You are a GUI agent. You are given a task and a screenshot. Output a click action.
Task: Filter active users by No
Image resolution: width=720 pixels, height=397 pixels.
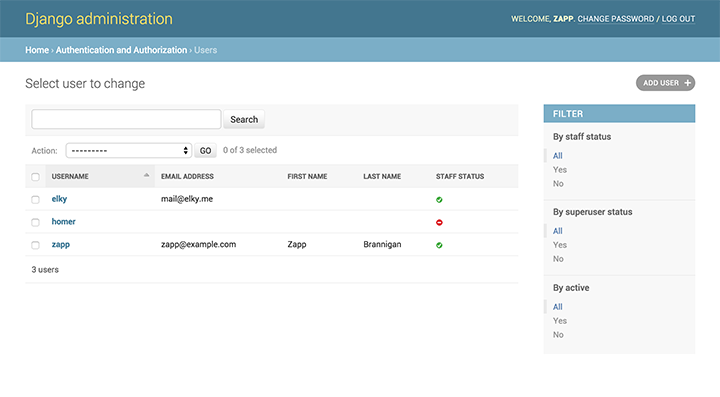(x=558, y=335)
